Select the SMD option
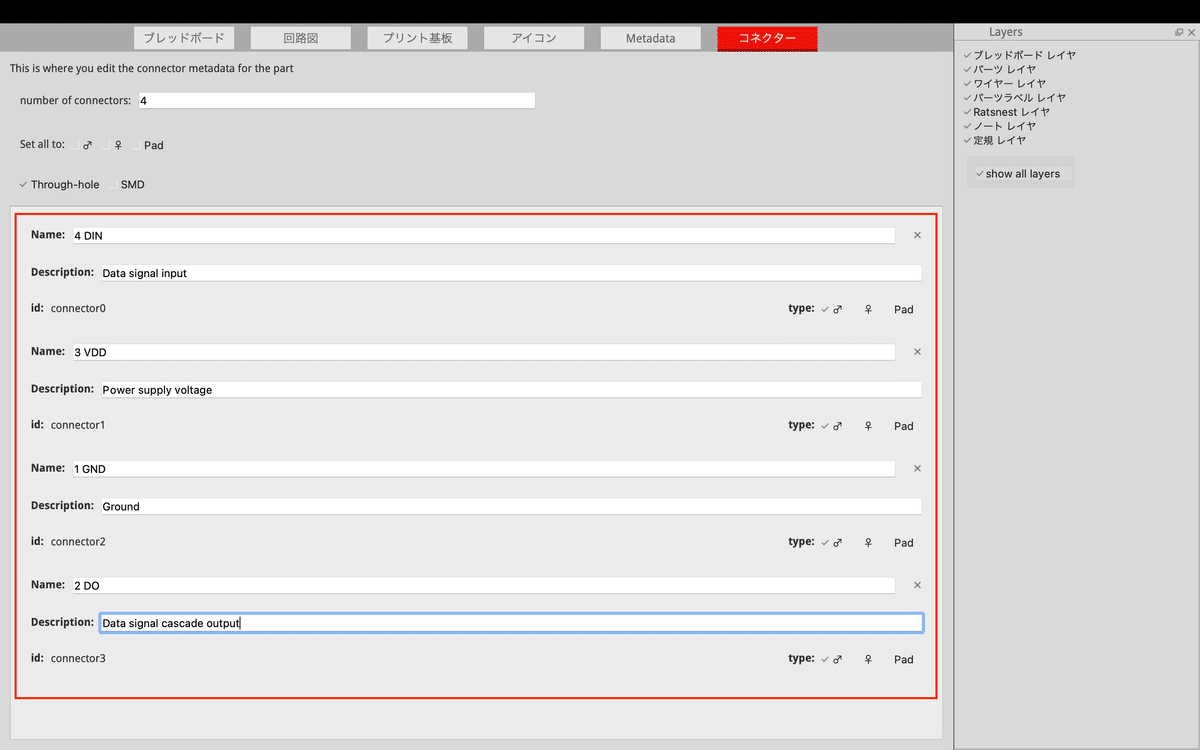The height and width of the screenshot is (750, 1200). [x=127, y=185]
